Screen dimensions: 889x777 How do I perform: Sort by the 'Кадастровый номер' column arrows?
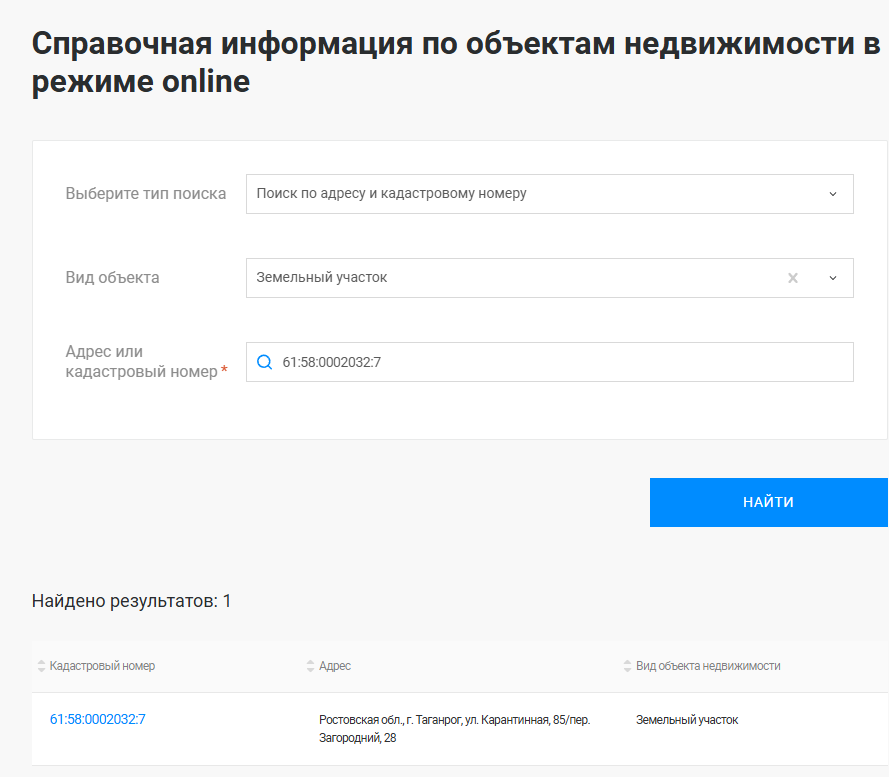[41, 666]
